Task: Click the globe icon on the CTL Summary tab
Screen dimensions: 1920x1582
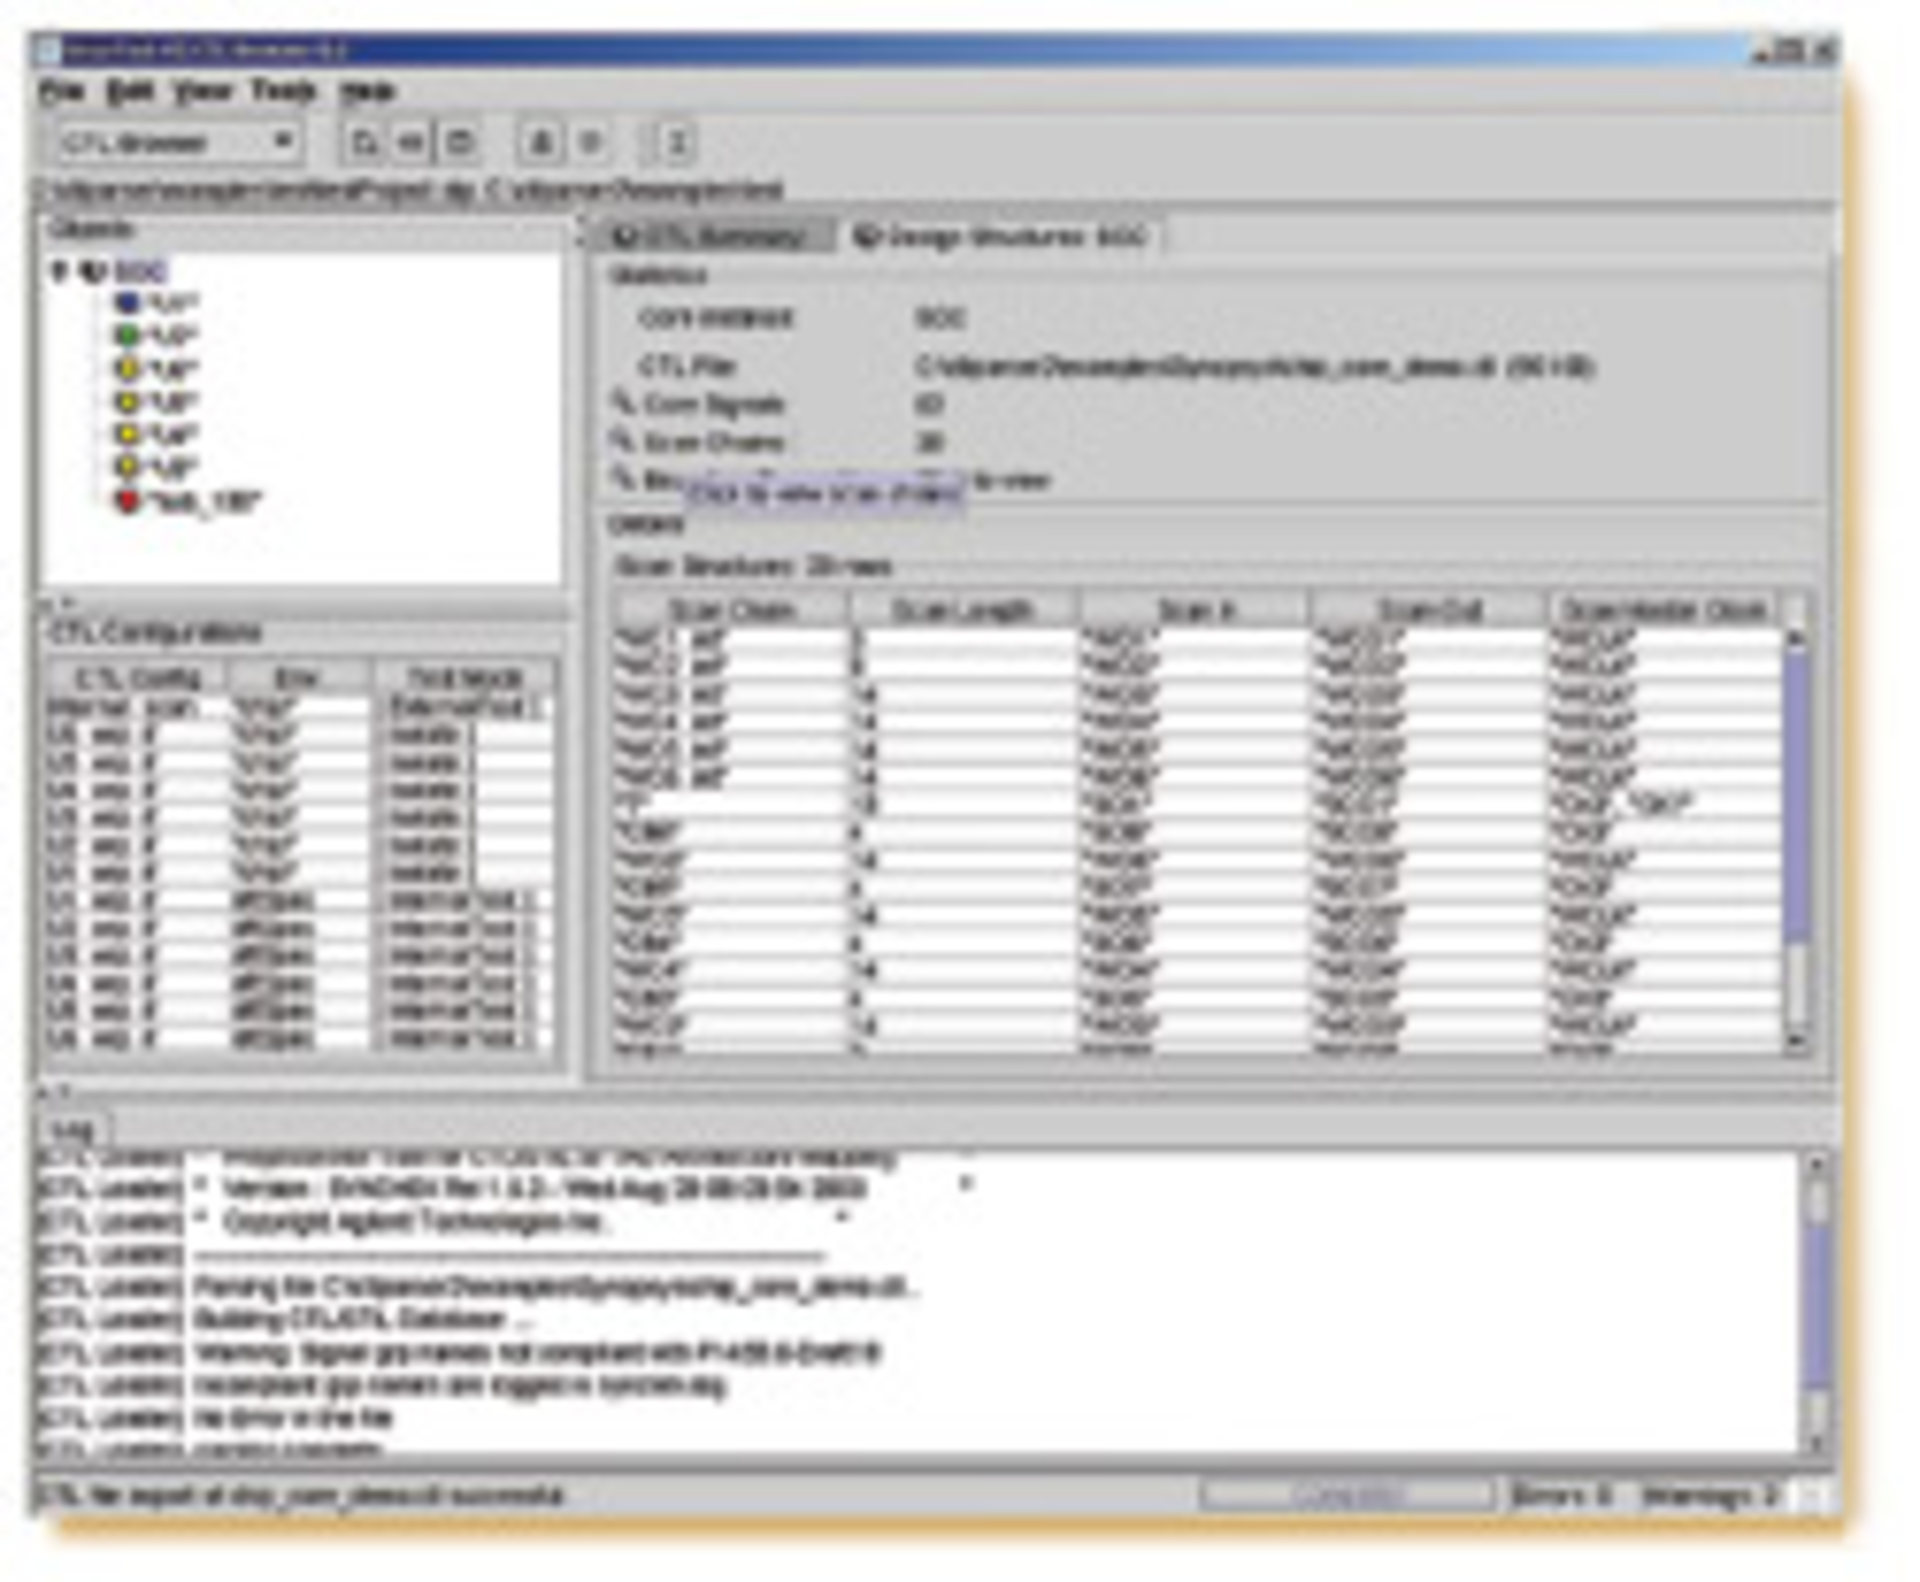Action: point(628,237)
